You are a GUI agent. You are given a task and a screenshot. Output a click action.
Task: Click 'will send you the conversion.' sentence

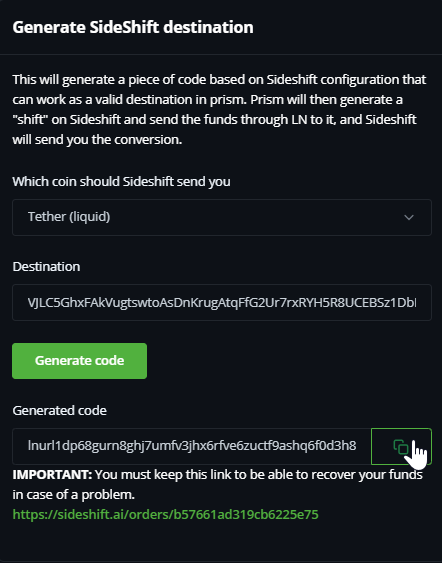(x=97, y=140)
